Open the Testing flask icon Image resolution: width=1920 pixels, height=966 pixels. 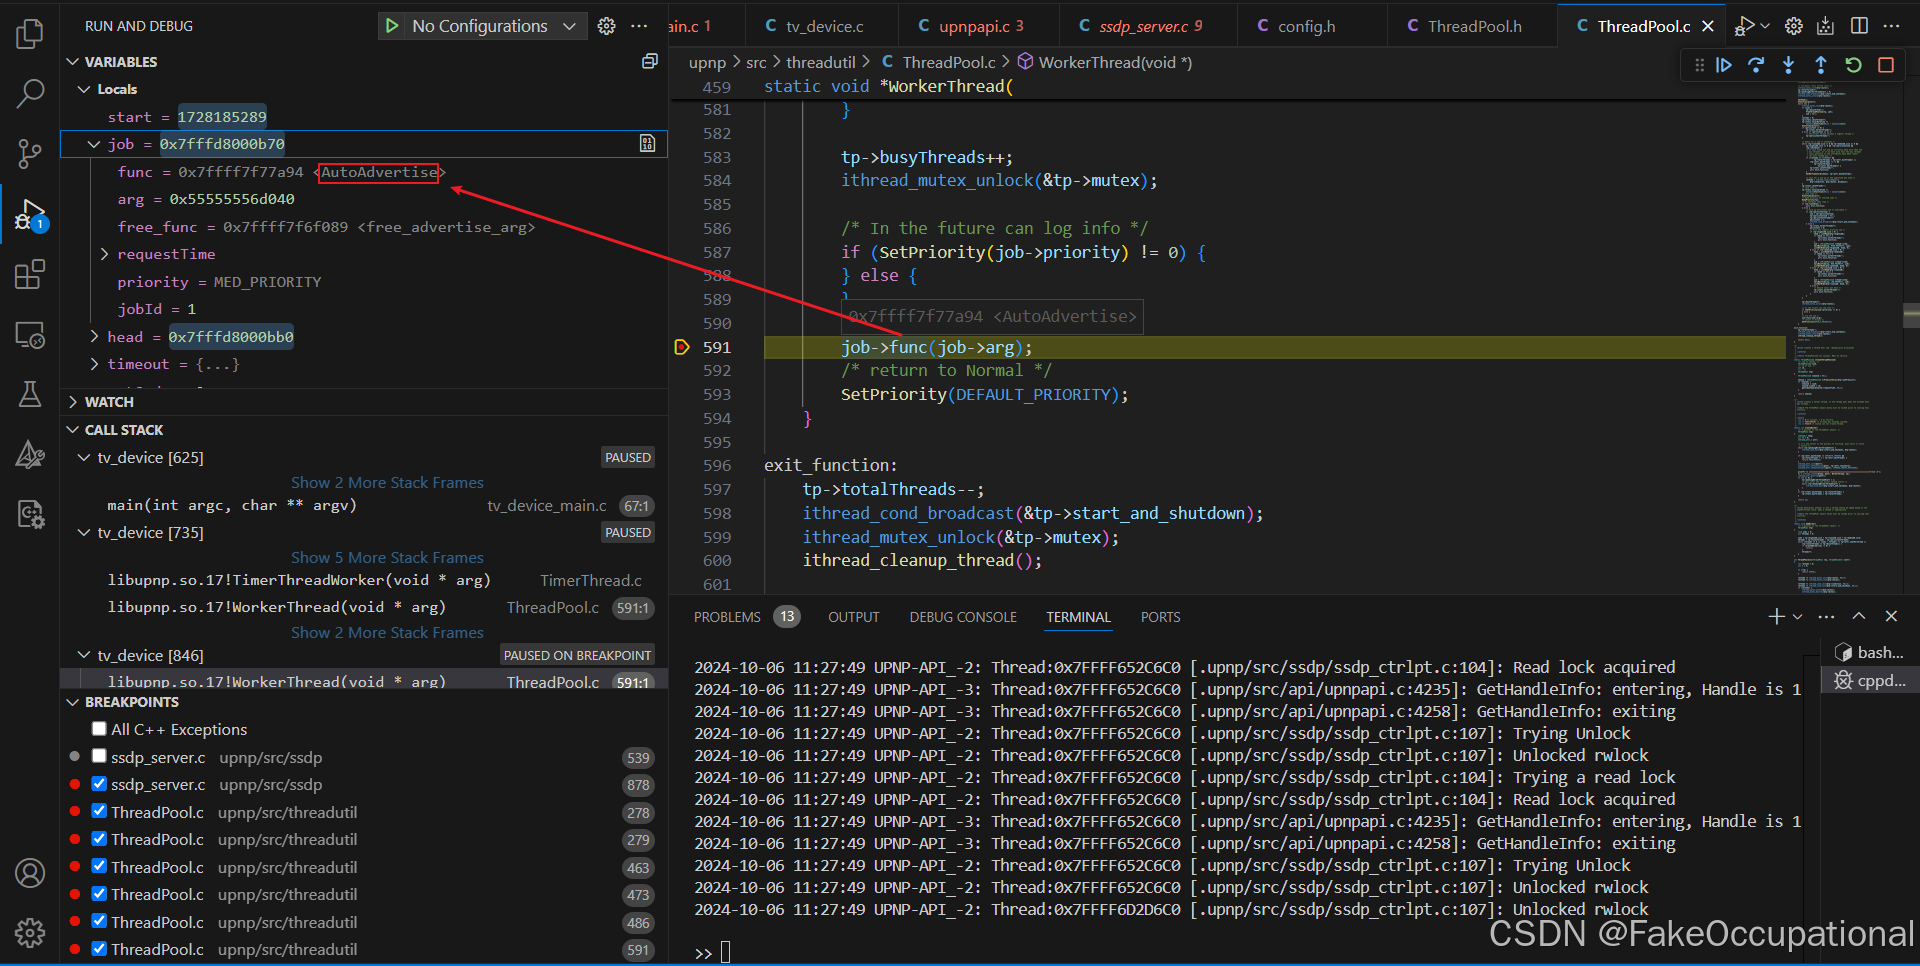click(x=30, y=394)
